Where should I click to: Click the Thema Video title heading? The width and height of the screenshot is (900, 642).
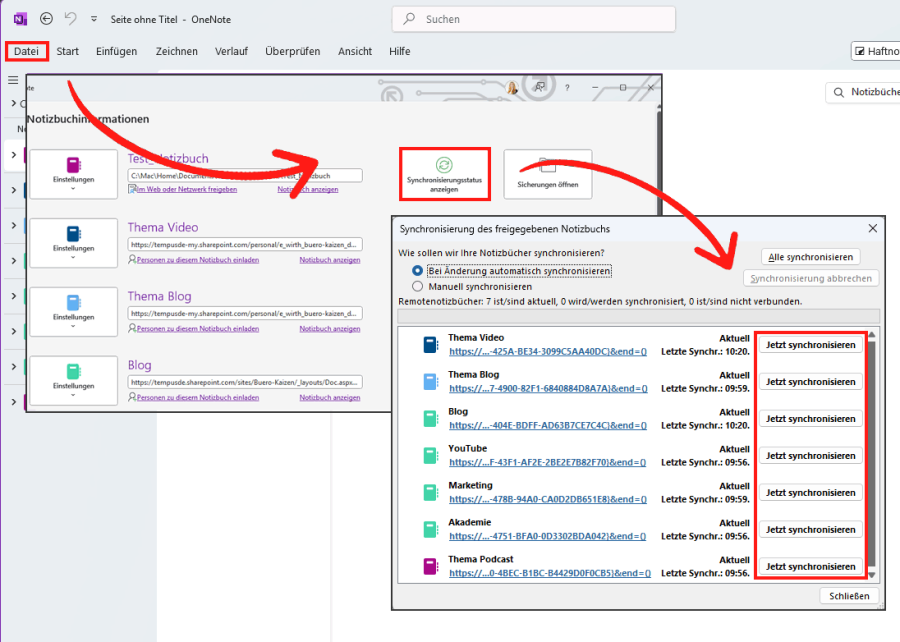pos(163,227)
